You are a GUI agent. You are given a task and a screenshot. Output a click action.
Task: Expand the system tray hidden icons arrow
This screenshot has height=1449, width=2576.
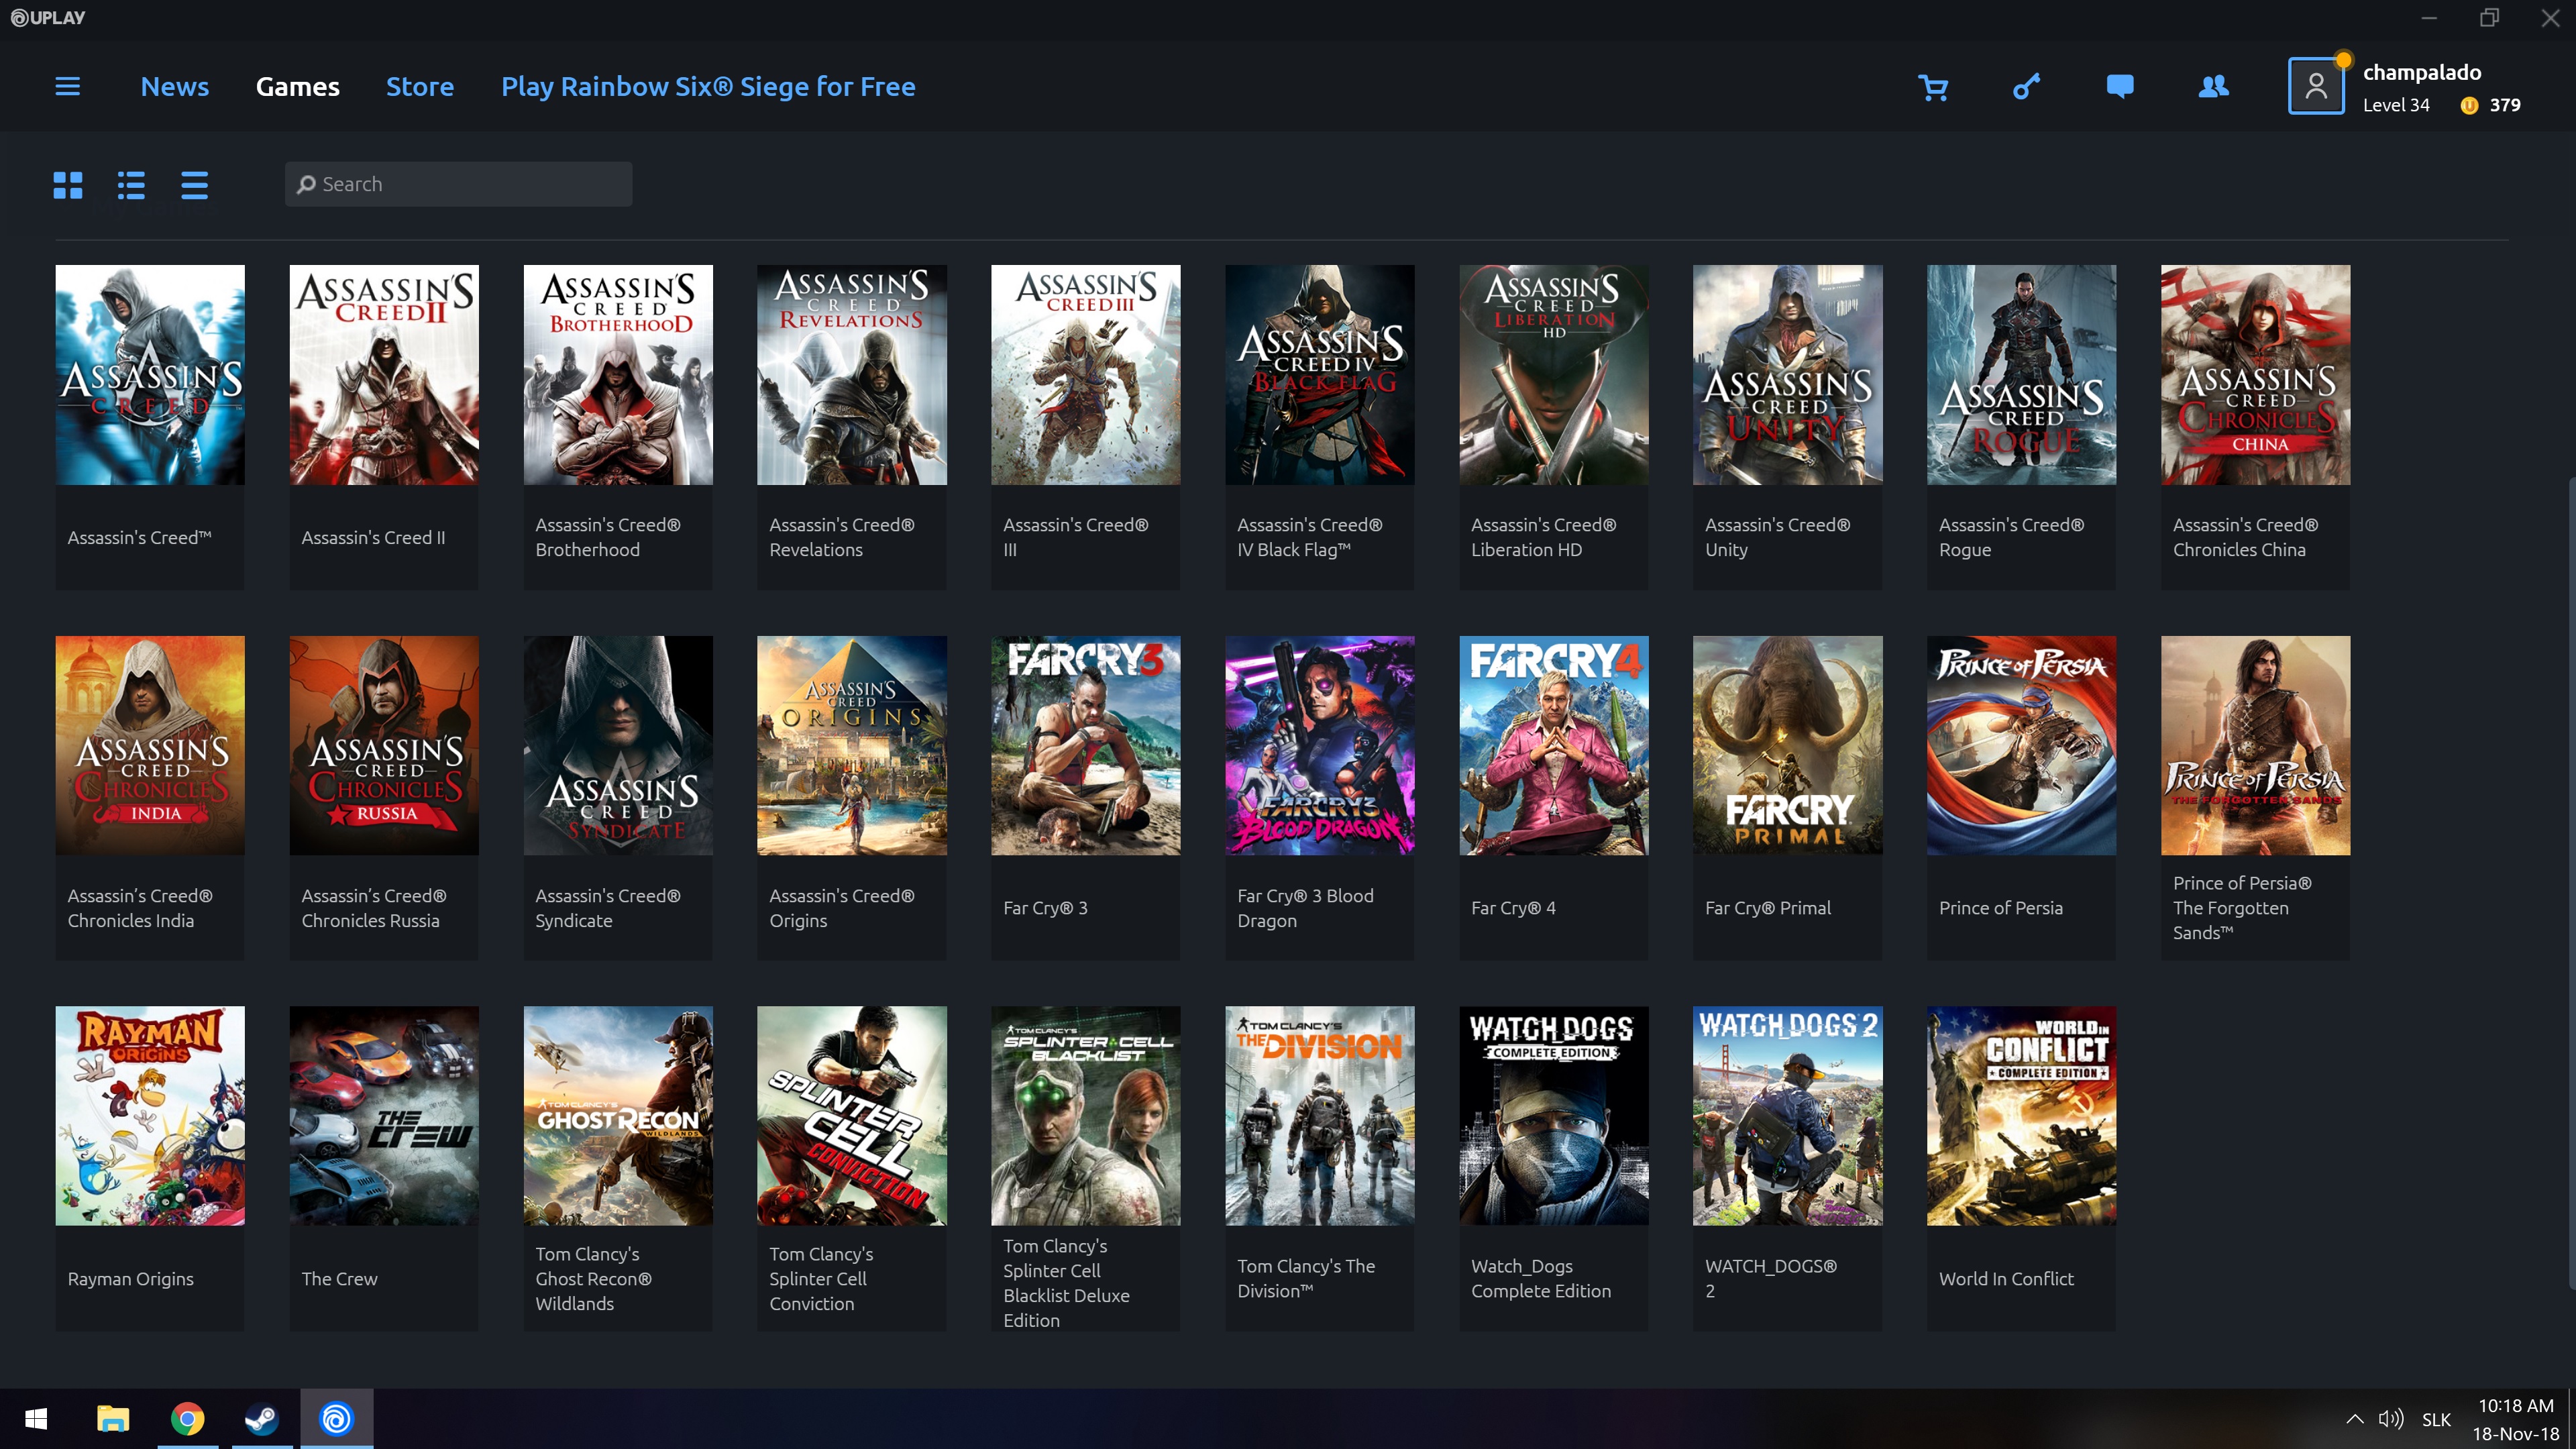click(2354, 1418)
